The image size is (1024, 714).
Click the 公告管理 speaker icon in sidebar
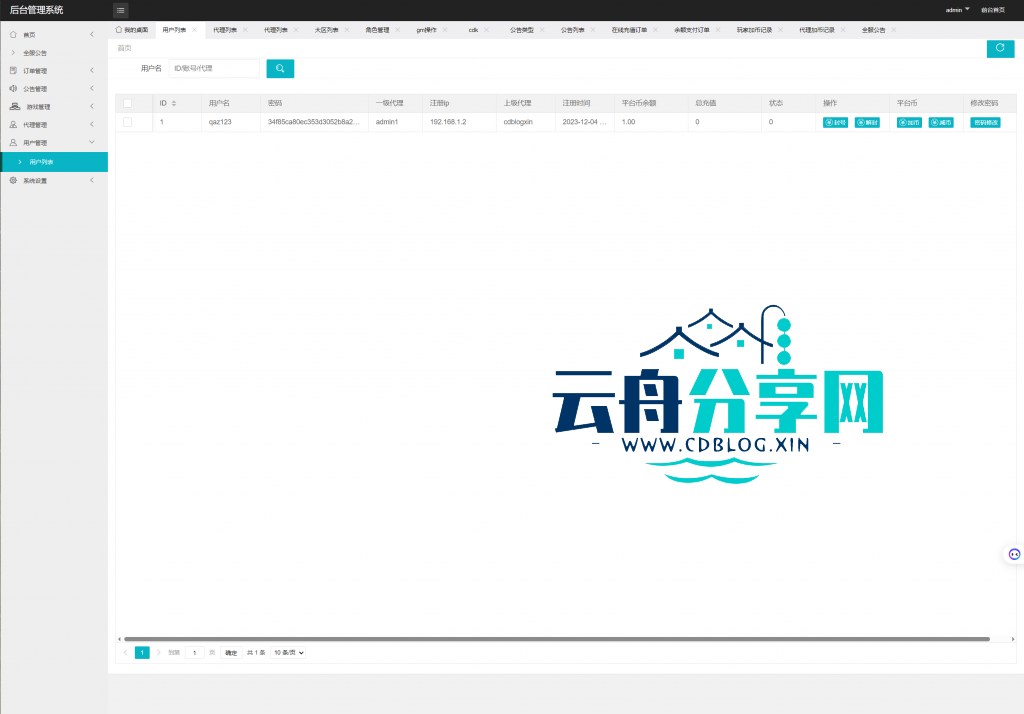[x=13, y=88]
